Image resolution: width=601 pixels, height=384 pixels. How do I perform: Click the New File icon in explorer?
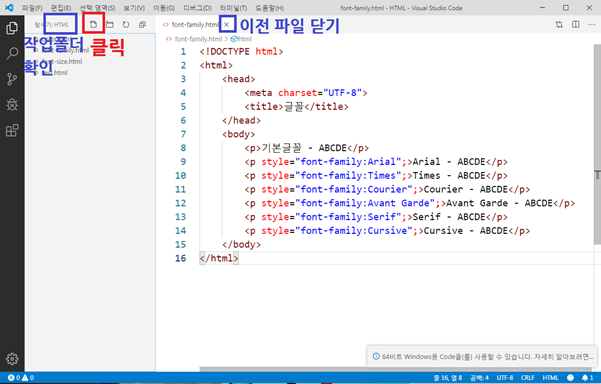94,25
